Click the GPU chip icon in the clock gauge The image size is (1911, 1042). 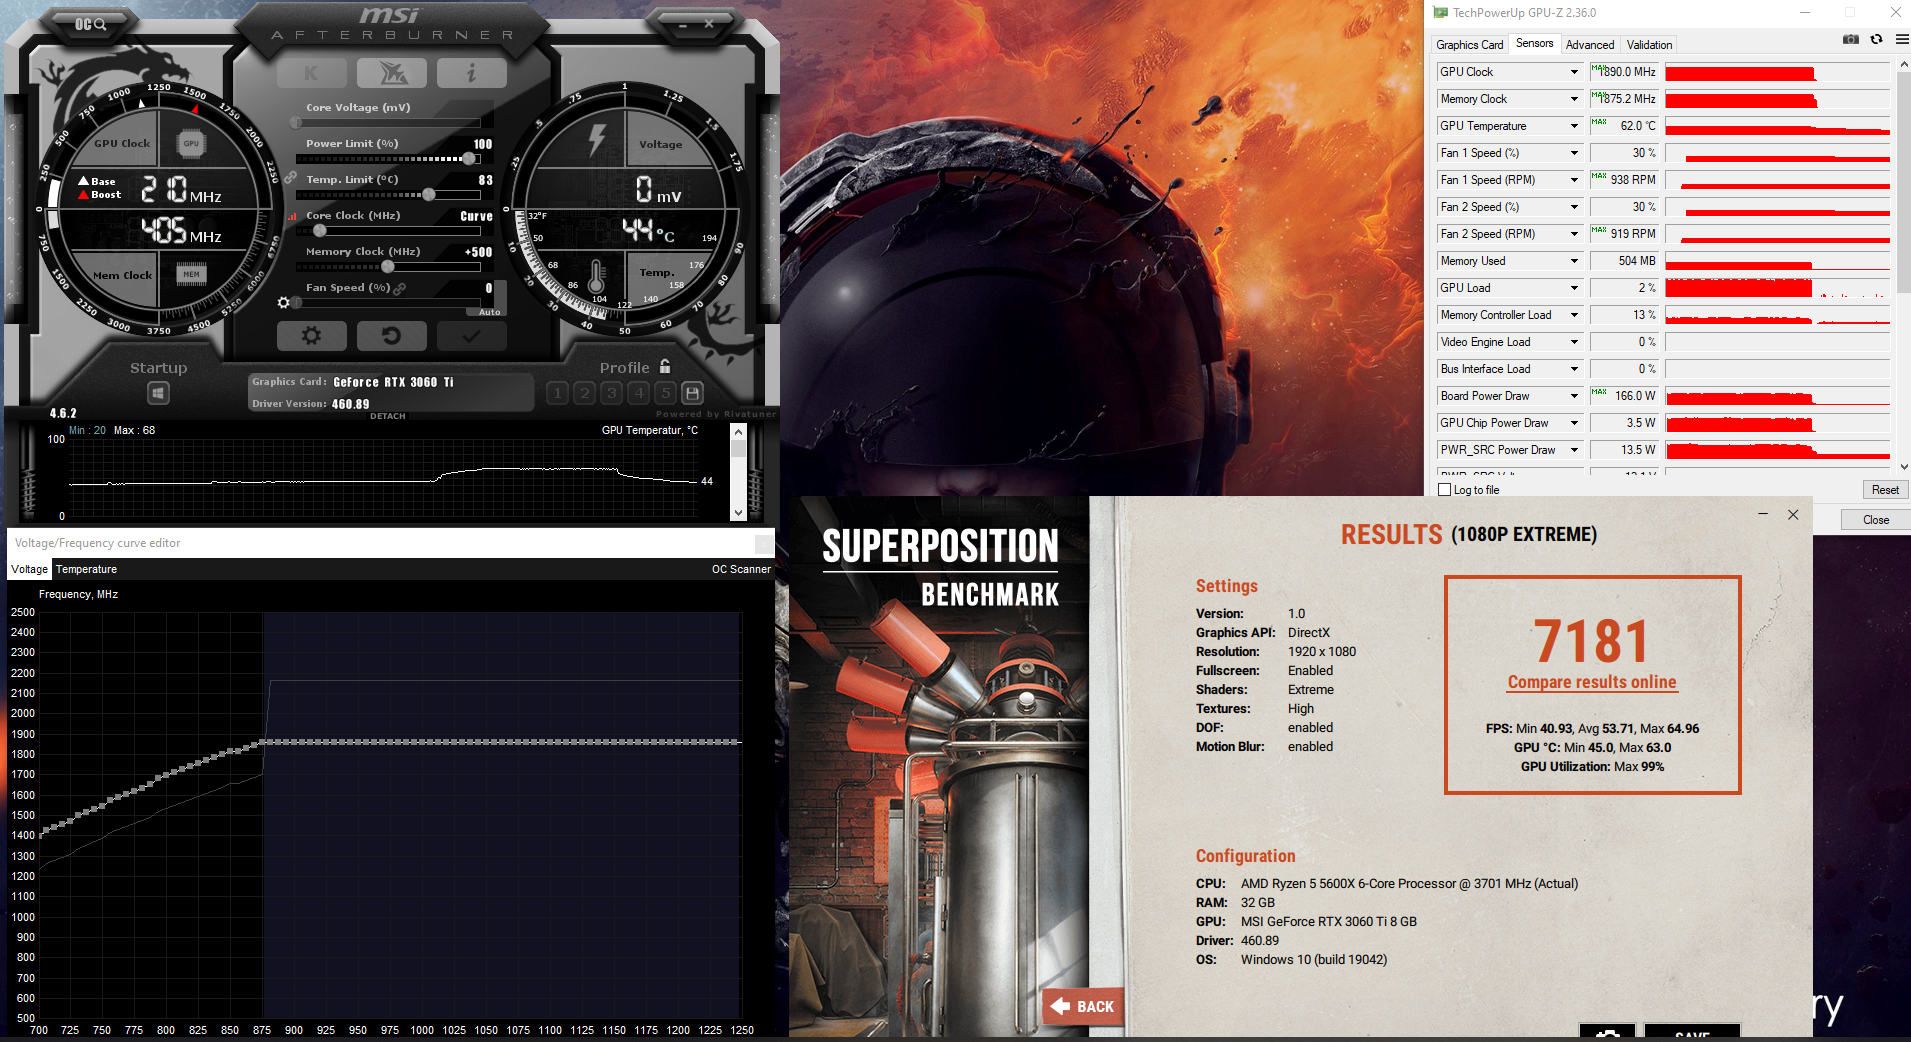[191, 143]
